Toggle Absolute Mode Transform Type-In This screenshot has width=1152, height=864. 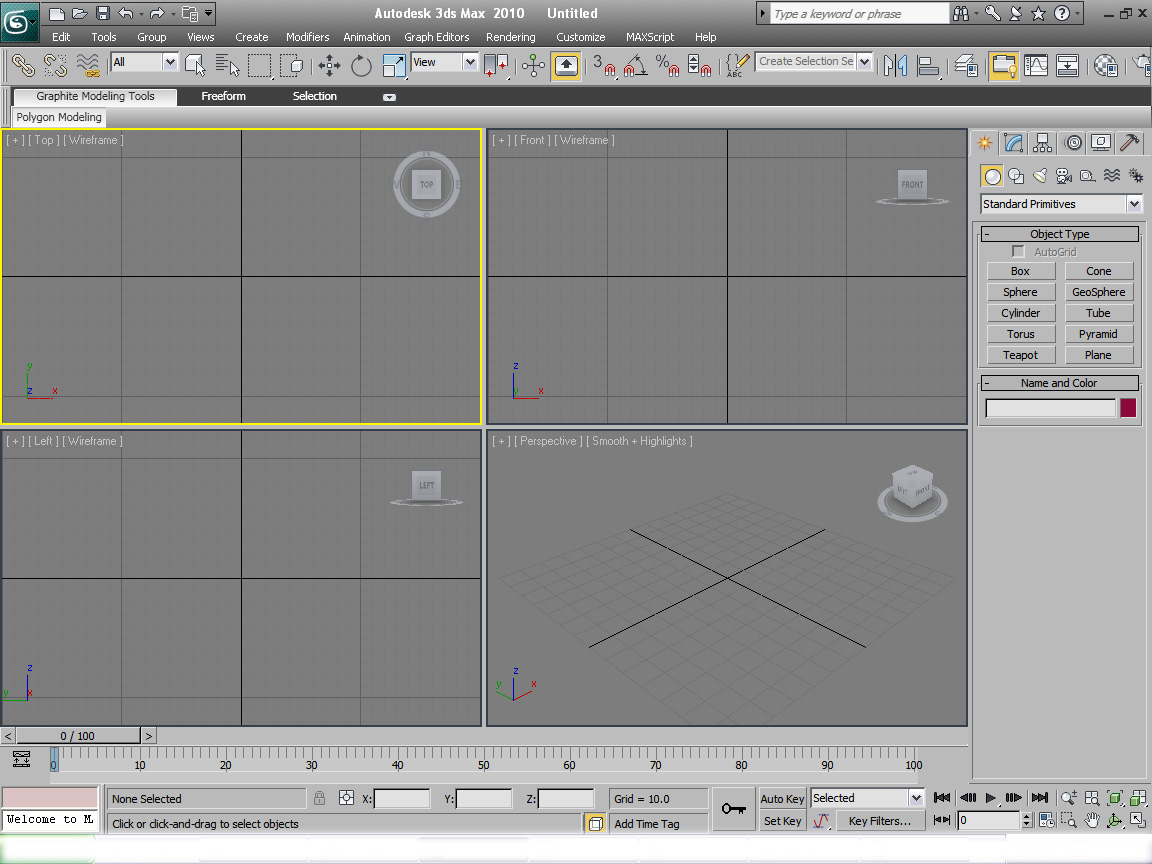pyautogui.click(x=346, y=798)
